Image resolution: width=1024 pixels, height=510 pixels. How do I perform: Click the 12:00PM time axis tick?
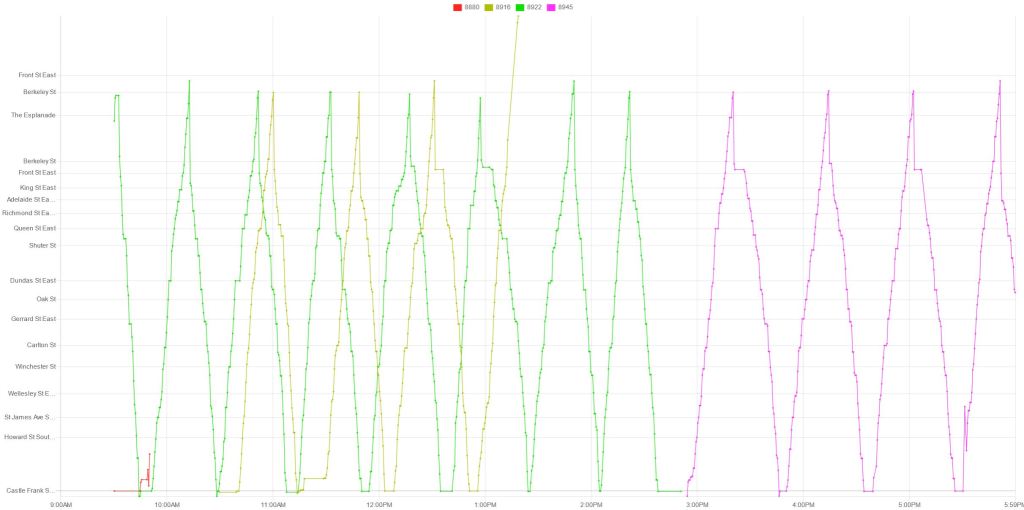click(x=378, y=504)
